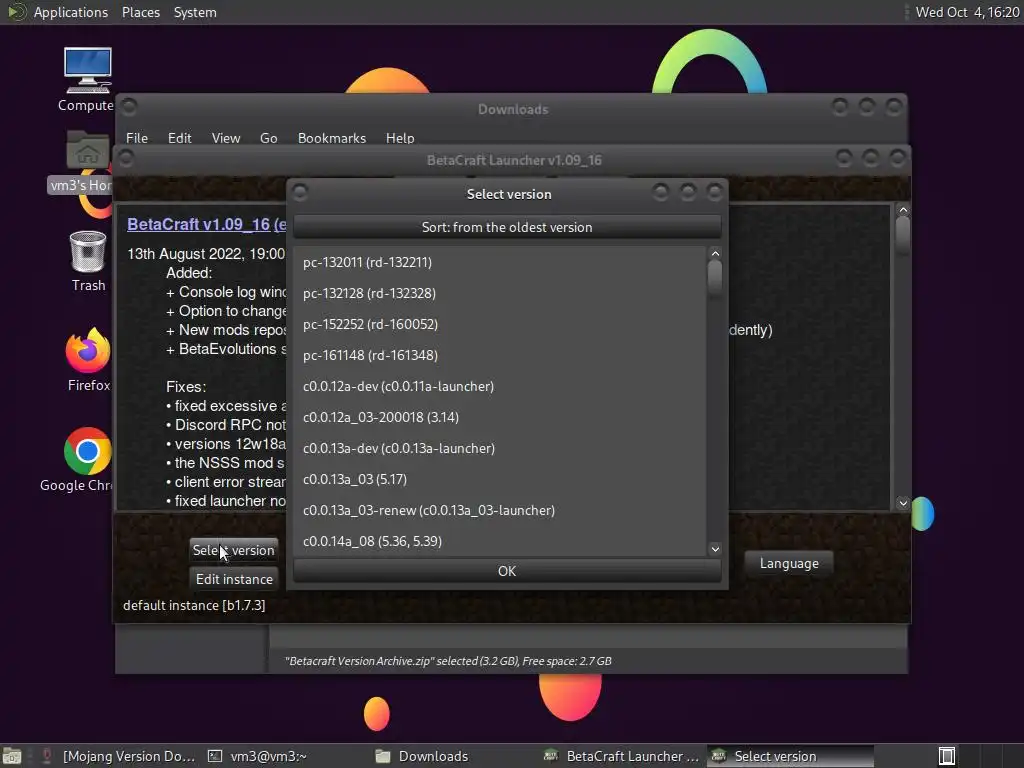Viewport: 1024px width, 768px height.
Task: Click the Downloads window menu button
Action: click(x=129, y=106)
